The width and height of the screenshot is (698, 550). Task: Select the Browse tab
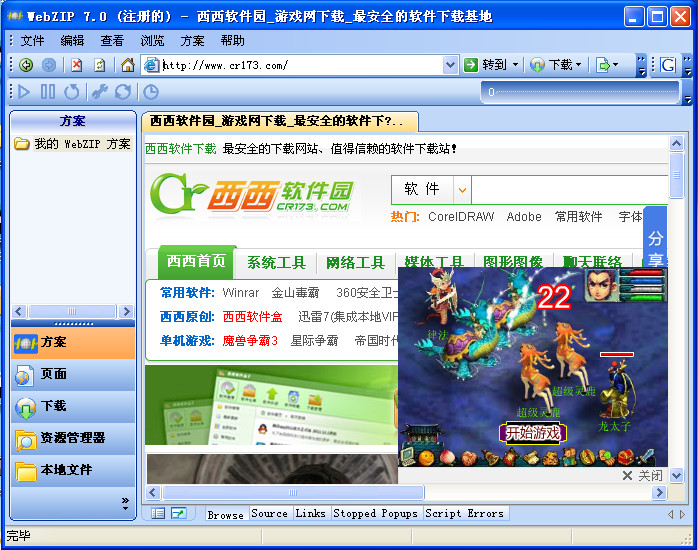[226, 514]
